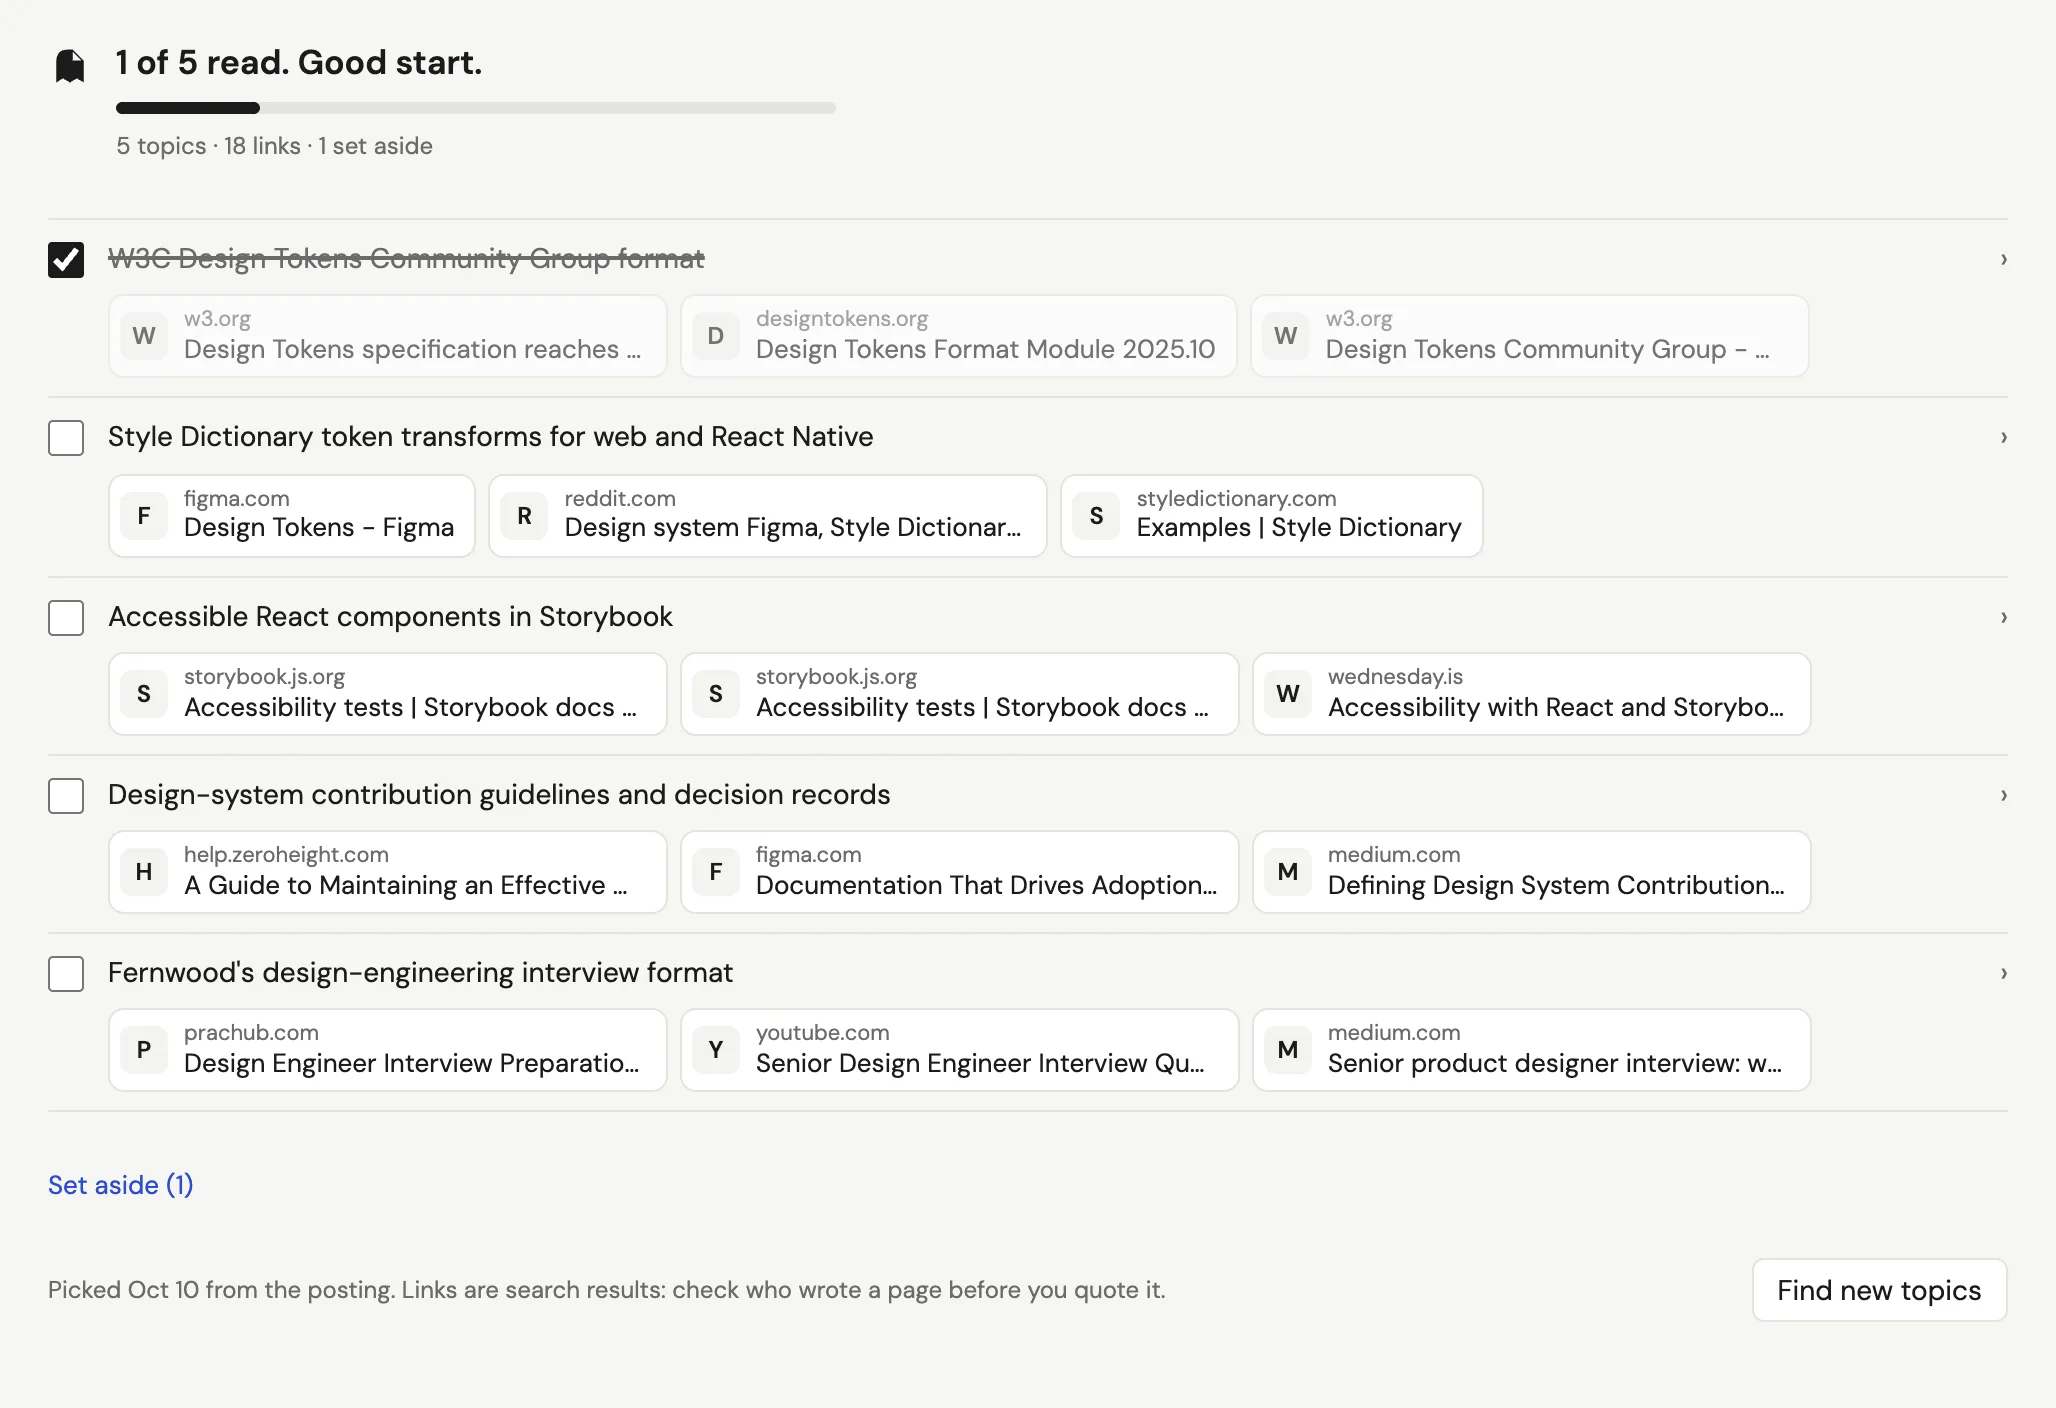Check the Style Dictionary token transforms topic
Image resolution: width=2056 pixels, height=1408 pixels.
[66, 438]
